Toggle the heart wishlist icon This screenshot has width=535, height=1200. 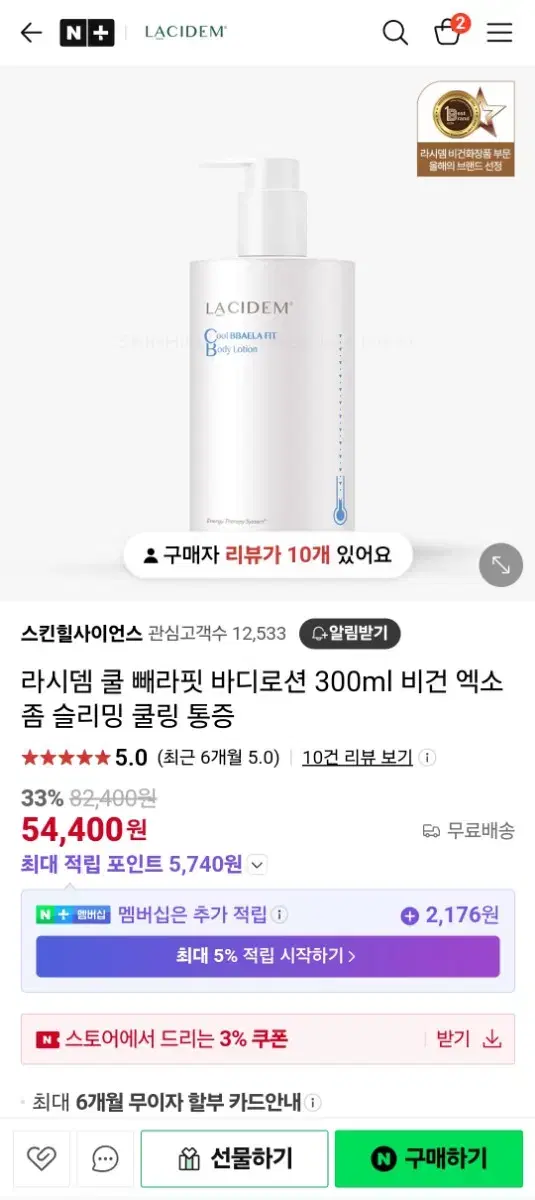pos(41,1158)
